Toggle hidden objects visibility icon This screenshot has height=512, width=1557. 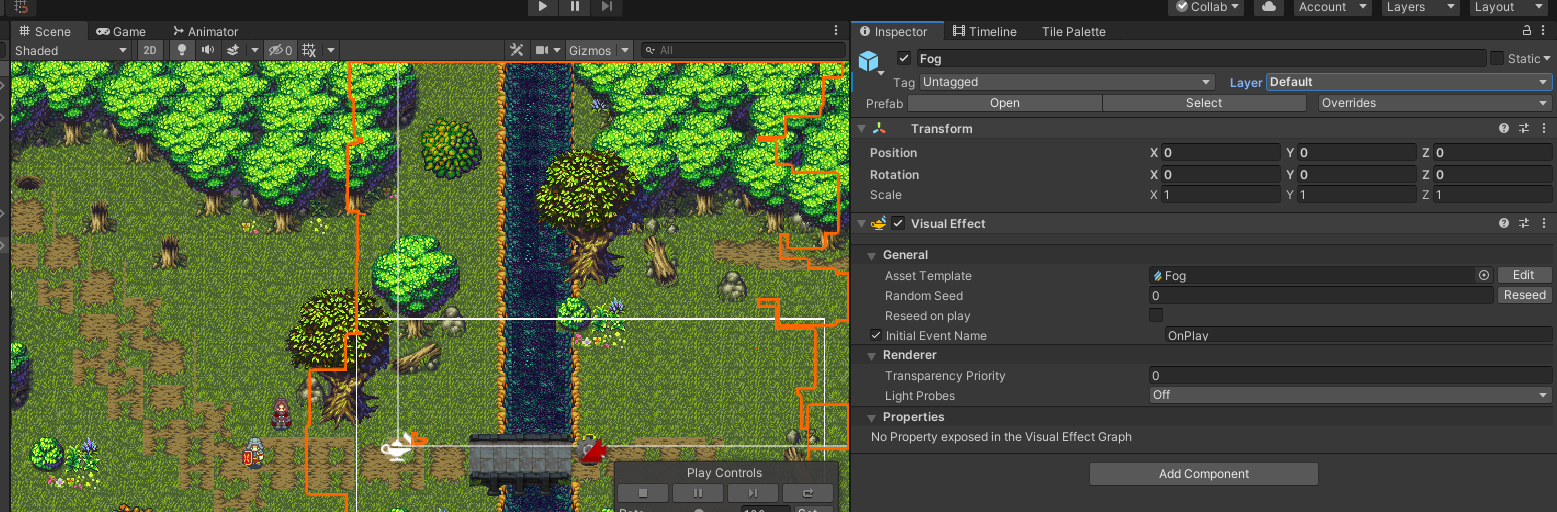[x=280, y=50]
